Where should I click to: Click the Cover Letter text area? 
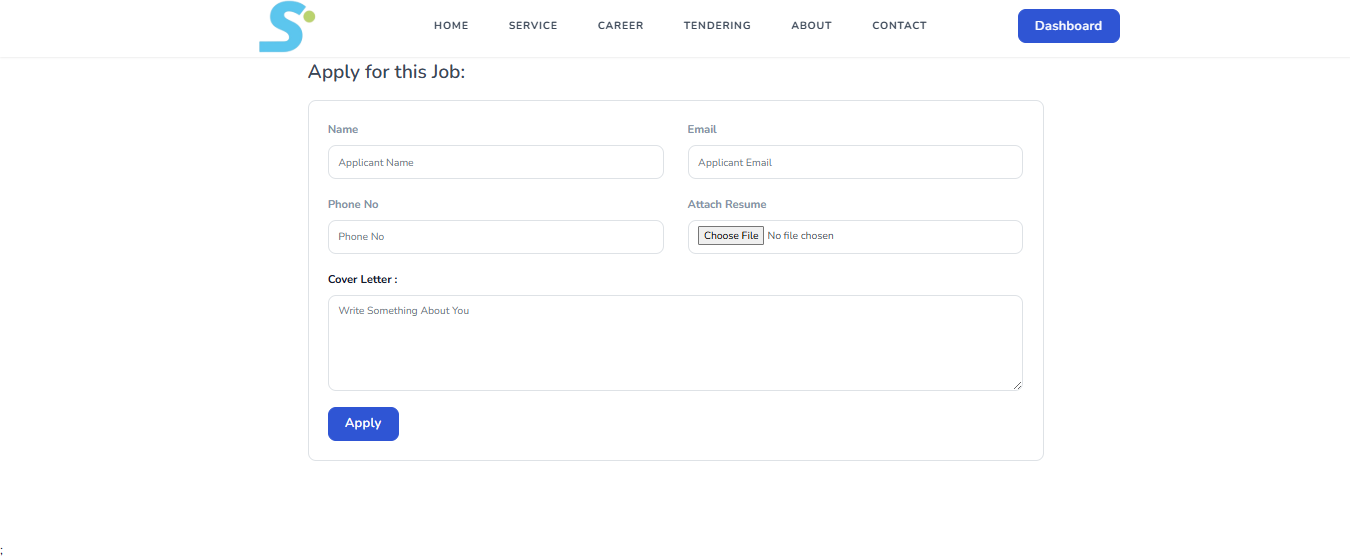[x=675, y=343]
